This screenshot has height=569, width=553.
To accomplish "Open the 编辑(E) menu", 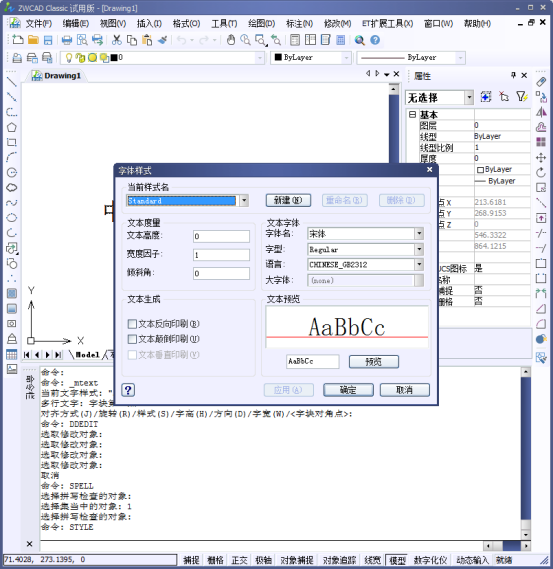I will tap(75, 24).
